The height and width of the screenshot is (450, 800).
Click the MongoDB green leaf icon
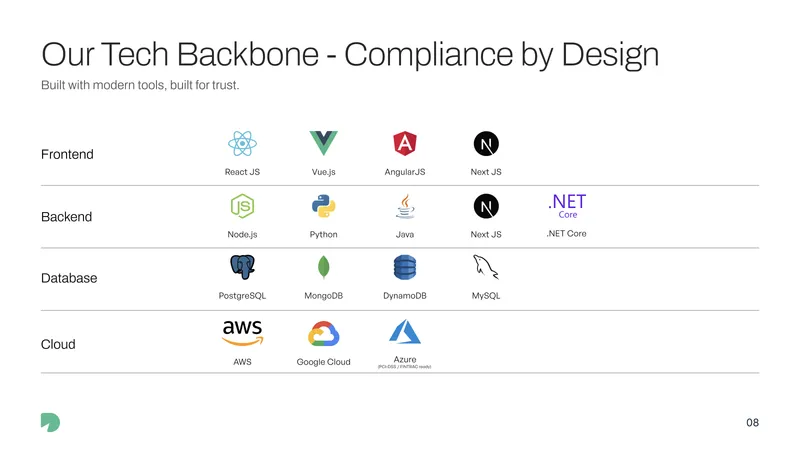pos(323,267)
